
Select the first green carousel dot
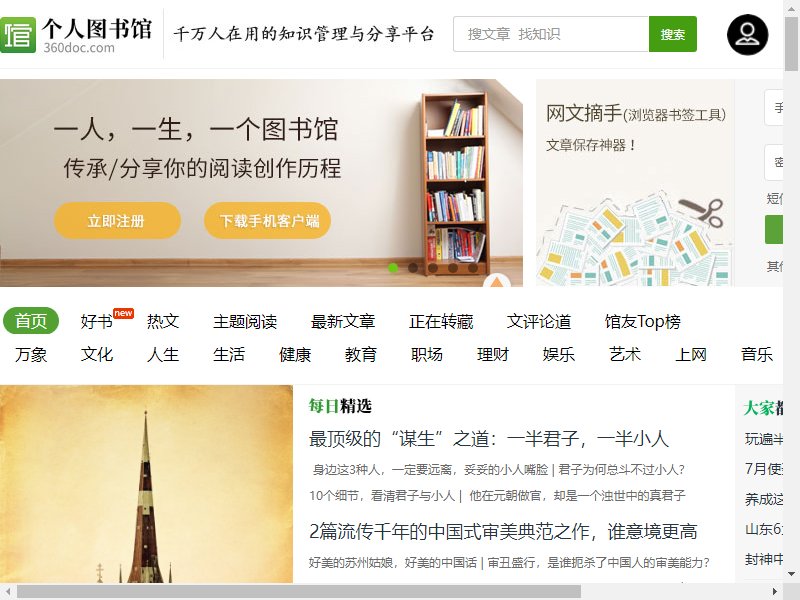pyautogui.click(x=393, y=268)
